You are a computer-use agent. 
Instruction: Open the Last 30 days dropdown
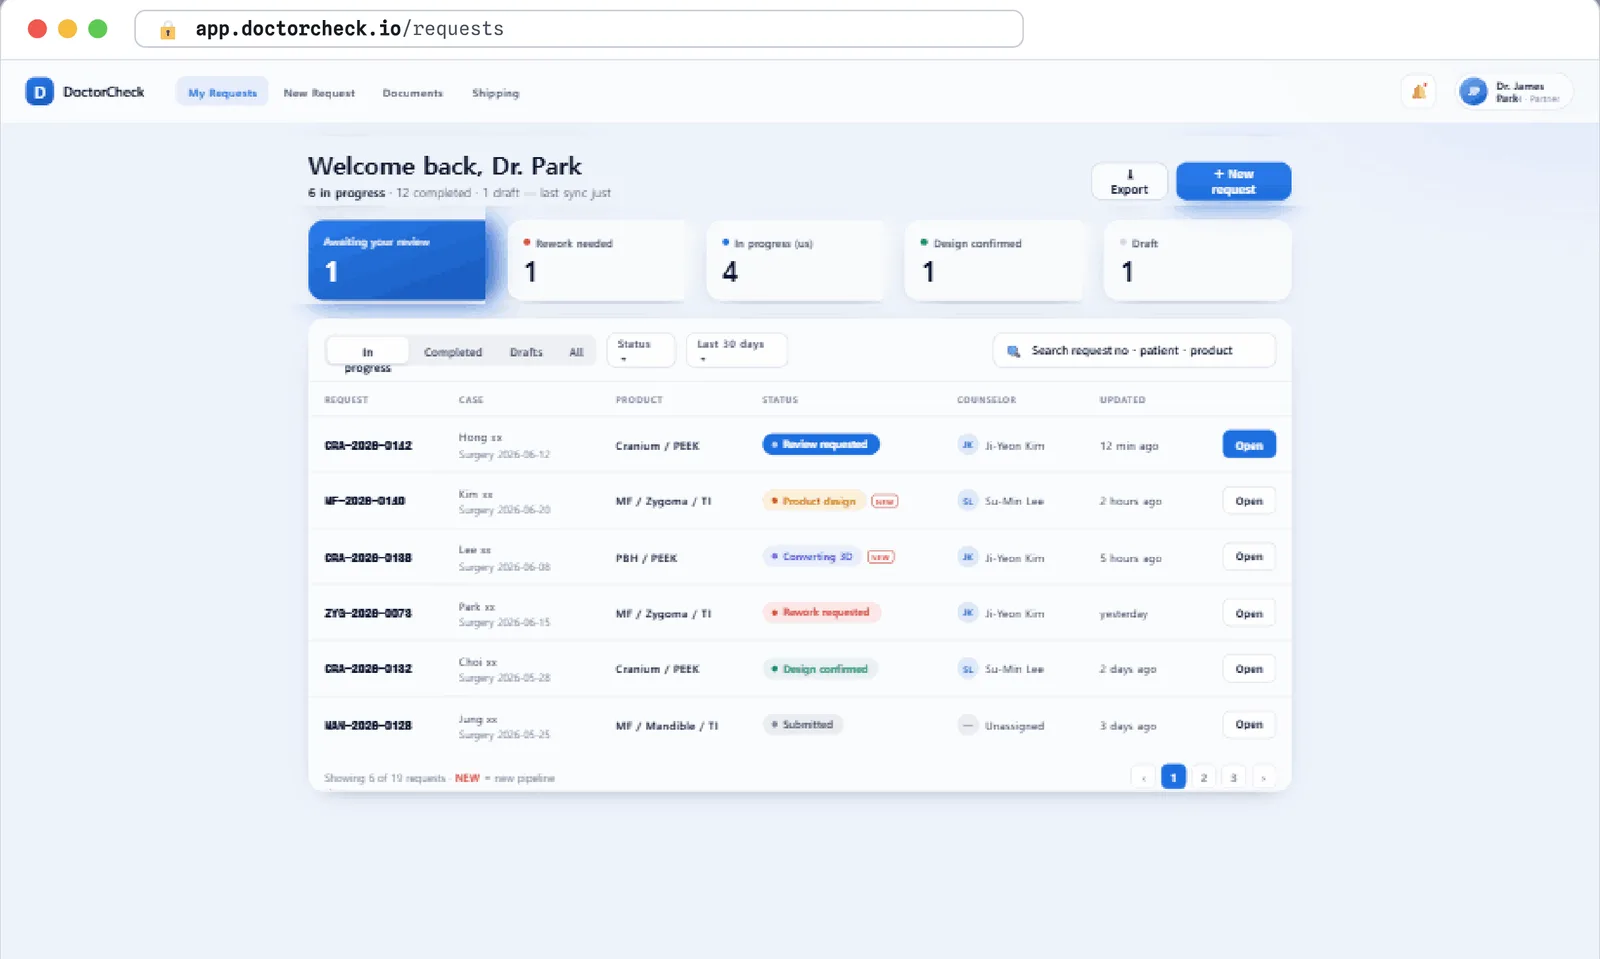[x=736, y=350]
